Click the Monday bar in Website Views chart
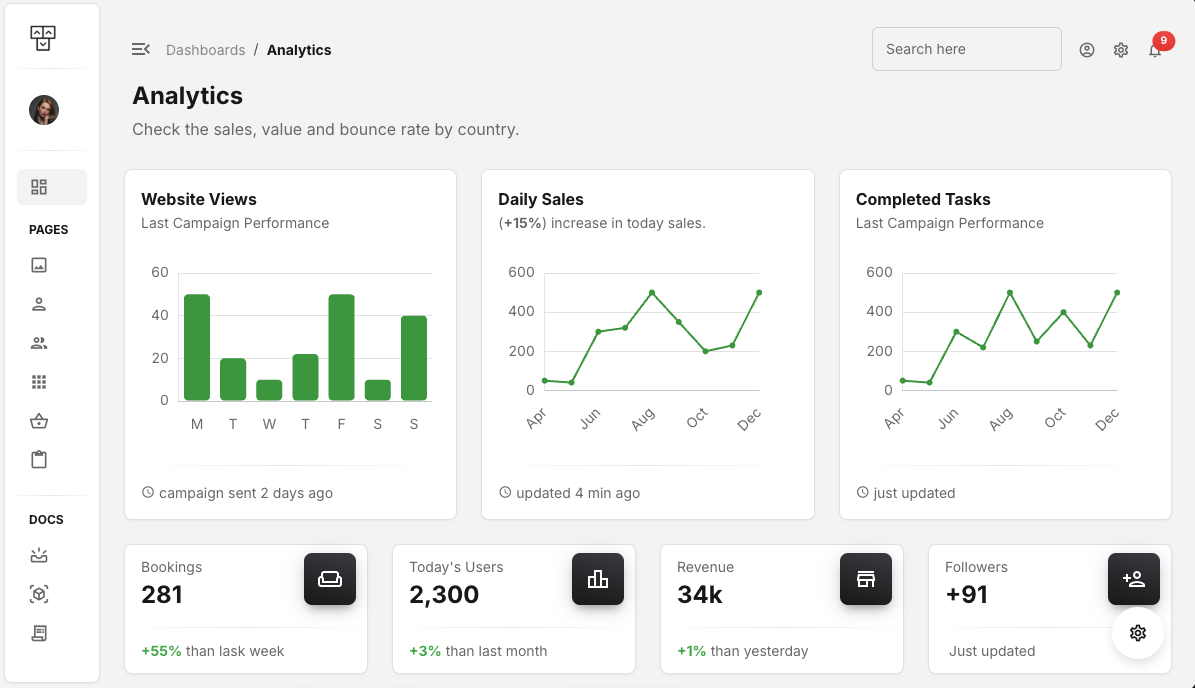Image resolution: width=1195 pixels, height=688 pixels. pyautogui.click(x=197, y=347)
